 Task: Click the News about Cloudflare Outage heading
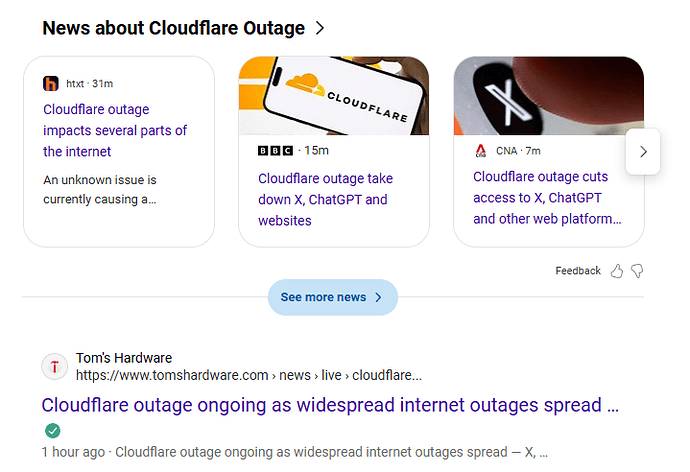click(x=173, y=28)
